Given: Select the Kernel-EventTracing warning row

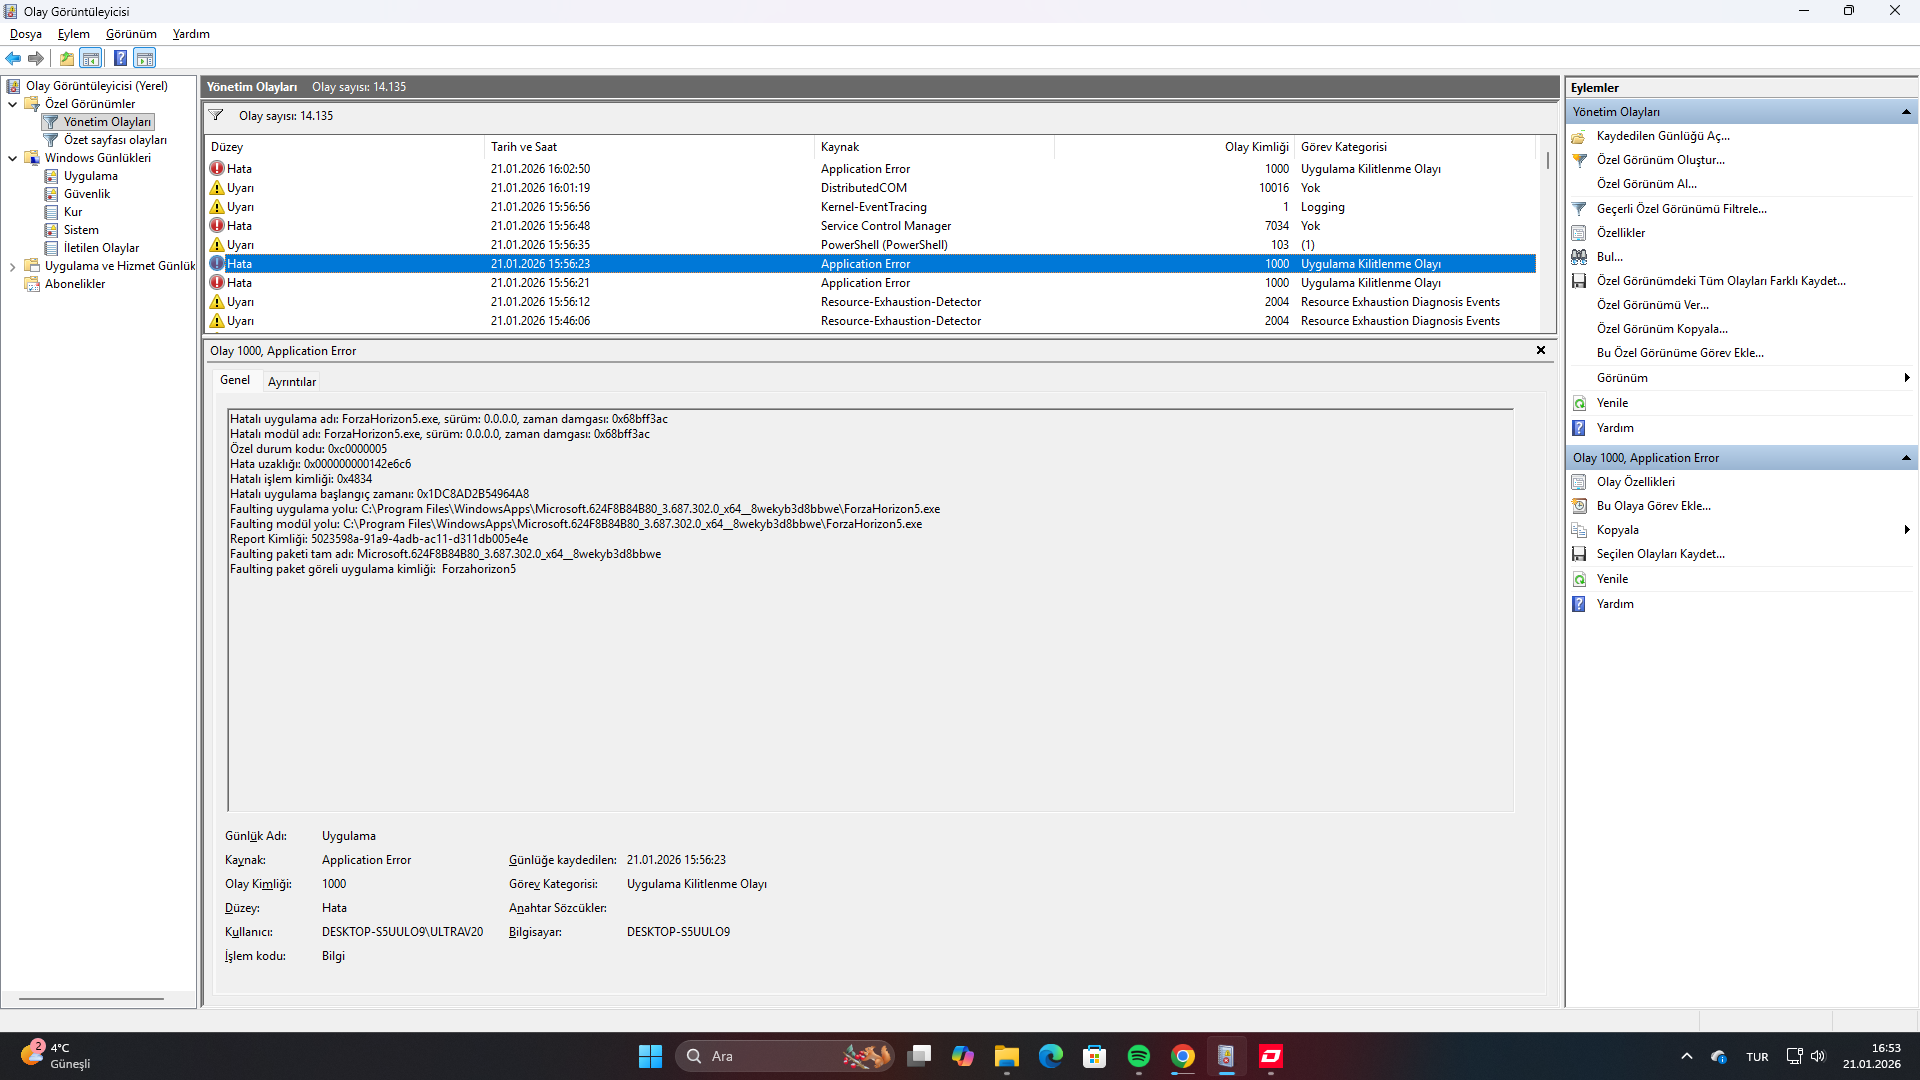Looking at the screenshot, I should pyautogui.click(x=870, y=207).
